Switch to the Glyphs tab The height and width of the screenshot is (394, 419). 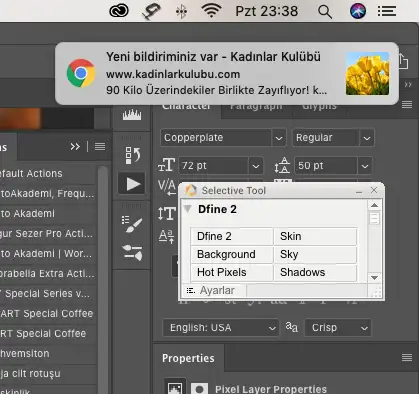[319, 107]
